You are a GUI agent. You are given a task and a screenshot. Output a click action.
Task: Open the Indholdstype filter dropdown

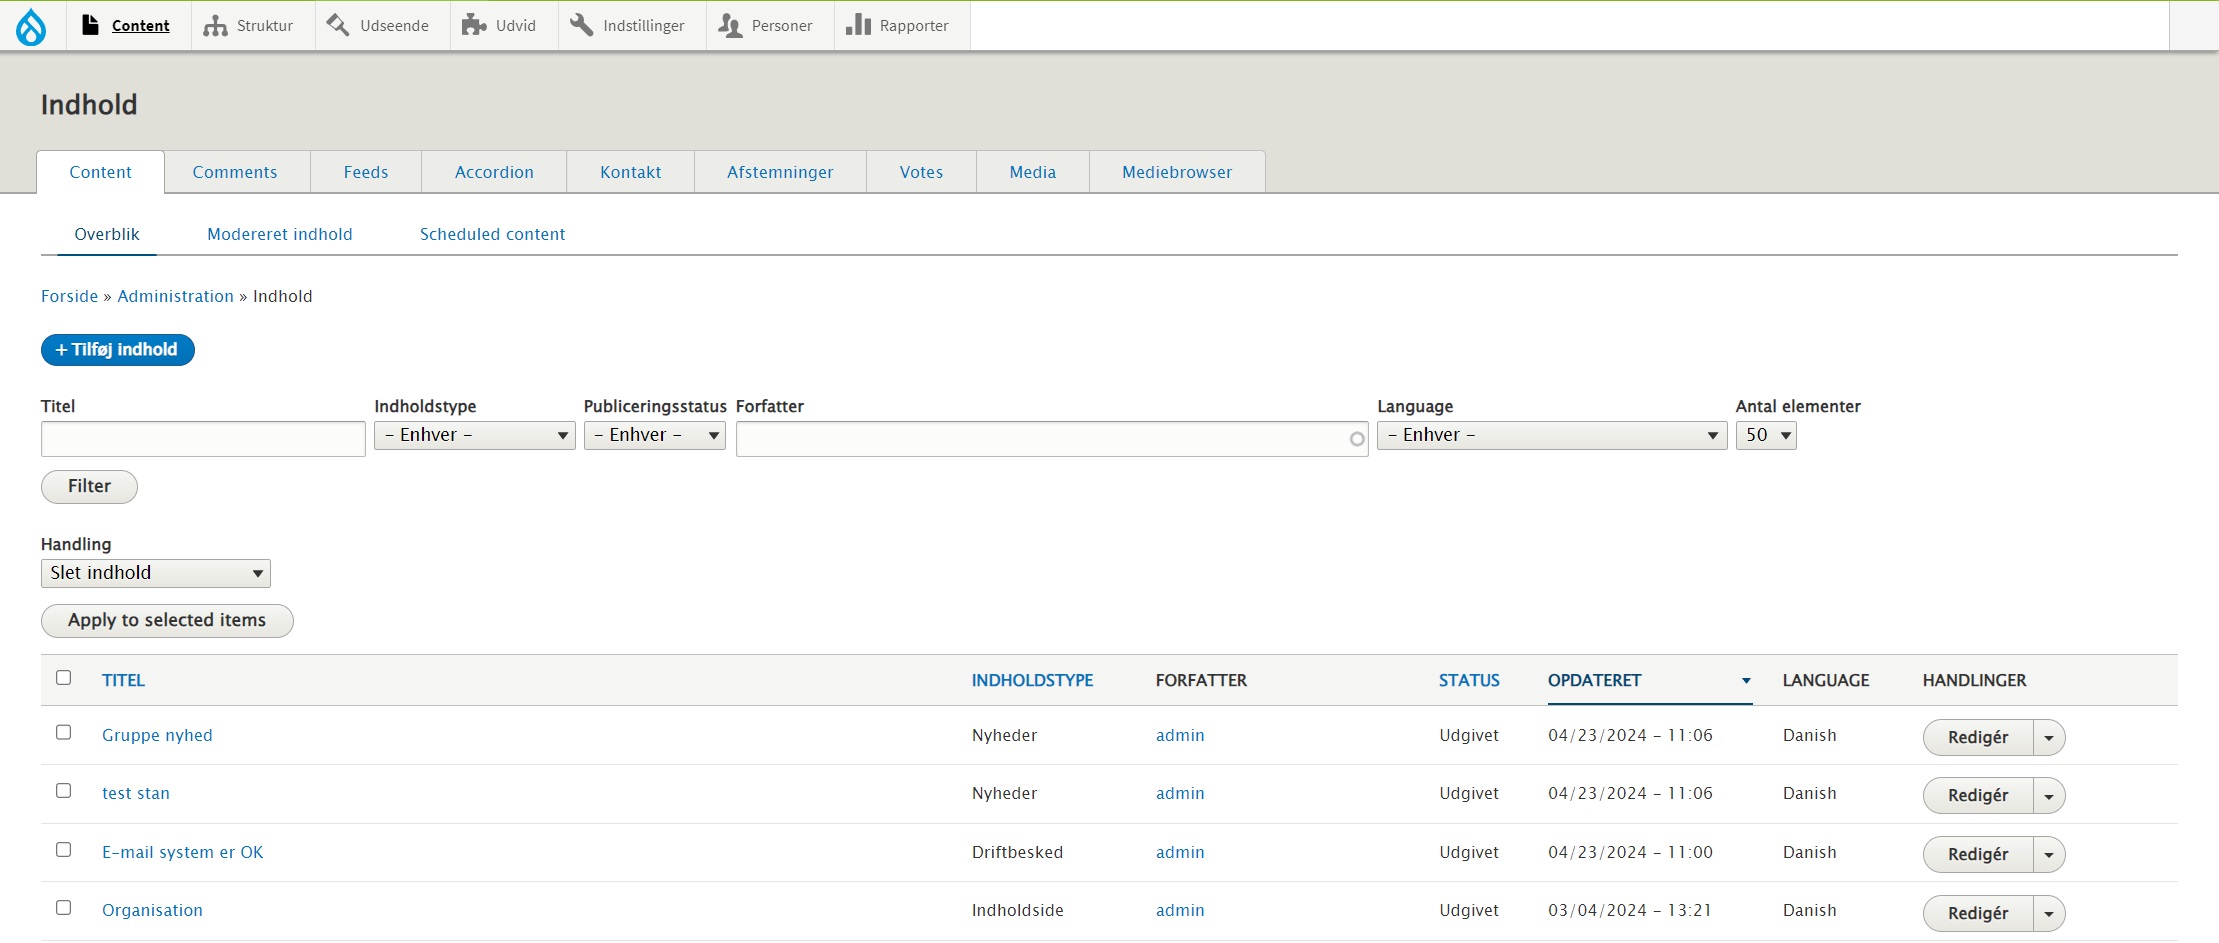pos(474,436)
